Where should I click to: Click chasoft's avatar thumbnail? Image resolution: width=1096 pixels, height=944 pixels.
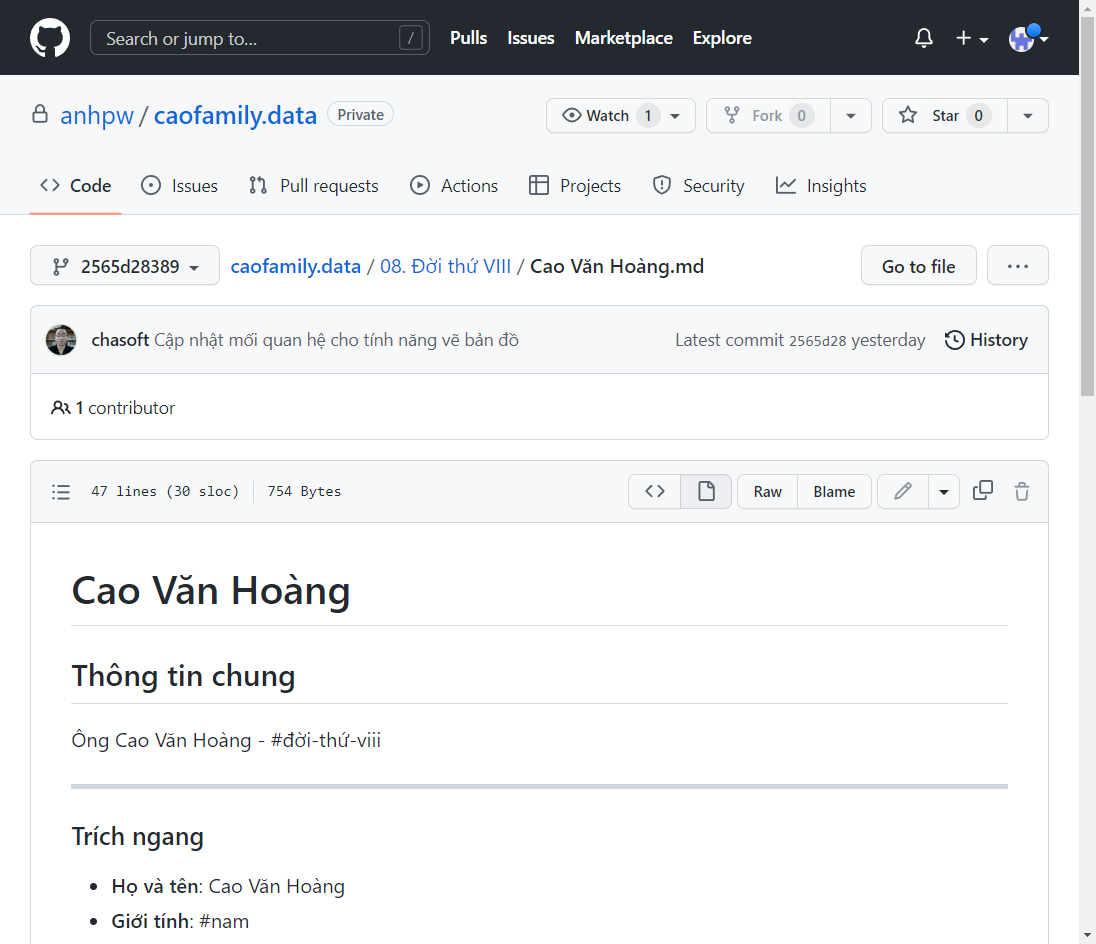click(x=61, y=340)
